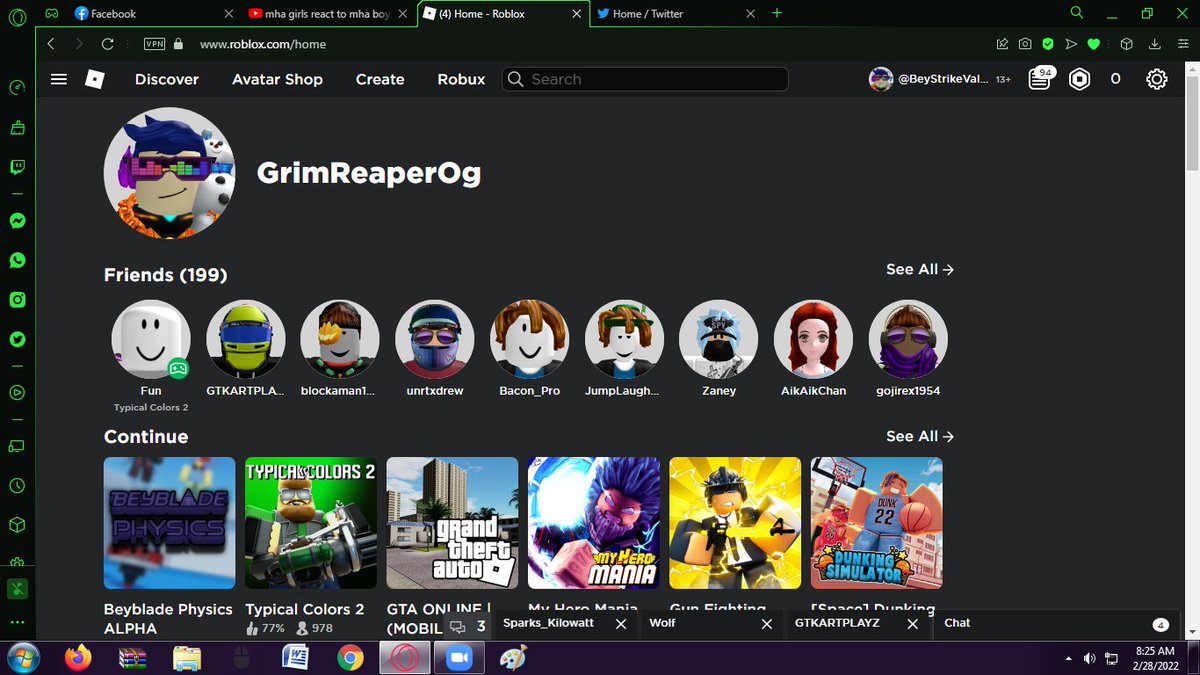Open the Easy Setup sliders icon
1200x675 pixels.
[x=1182, y=44]
